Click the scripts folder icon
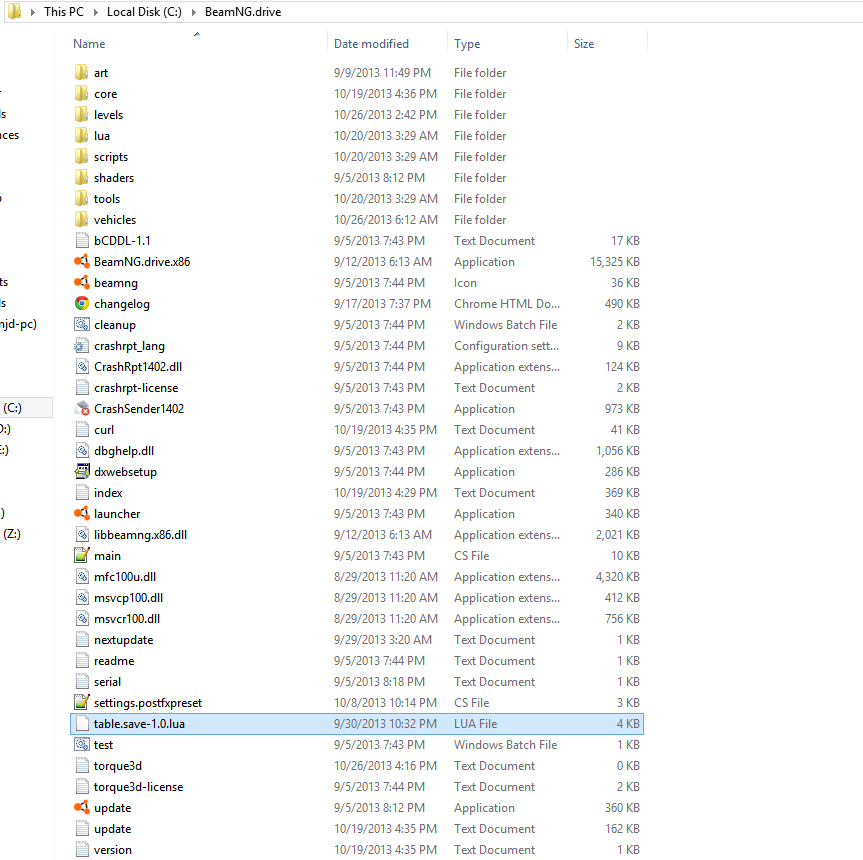Image resolution: width=863 pixels, height=860 pixels. 81,157
